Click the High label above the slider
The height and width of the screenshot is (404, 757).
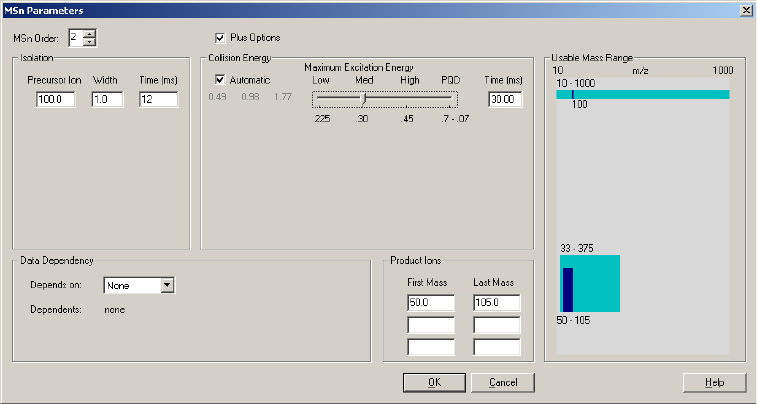[409, 80]
